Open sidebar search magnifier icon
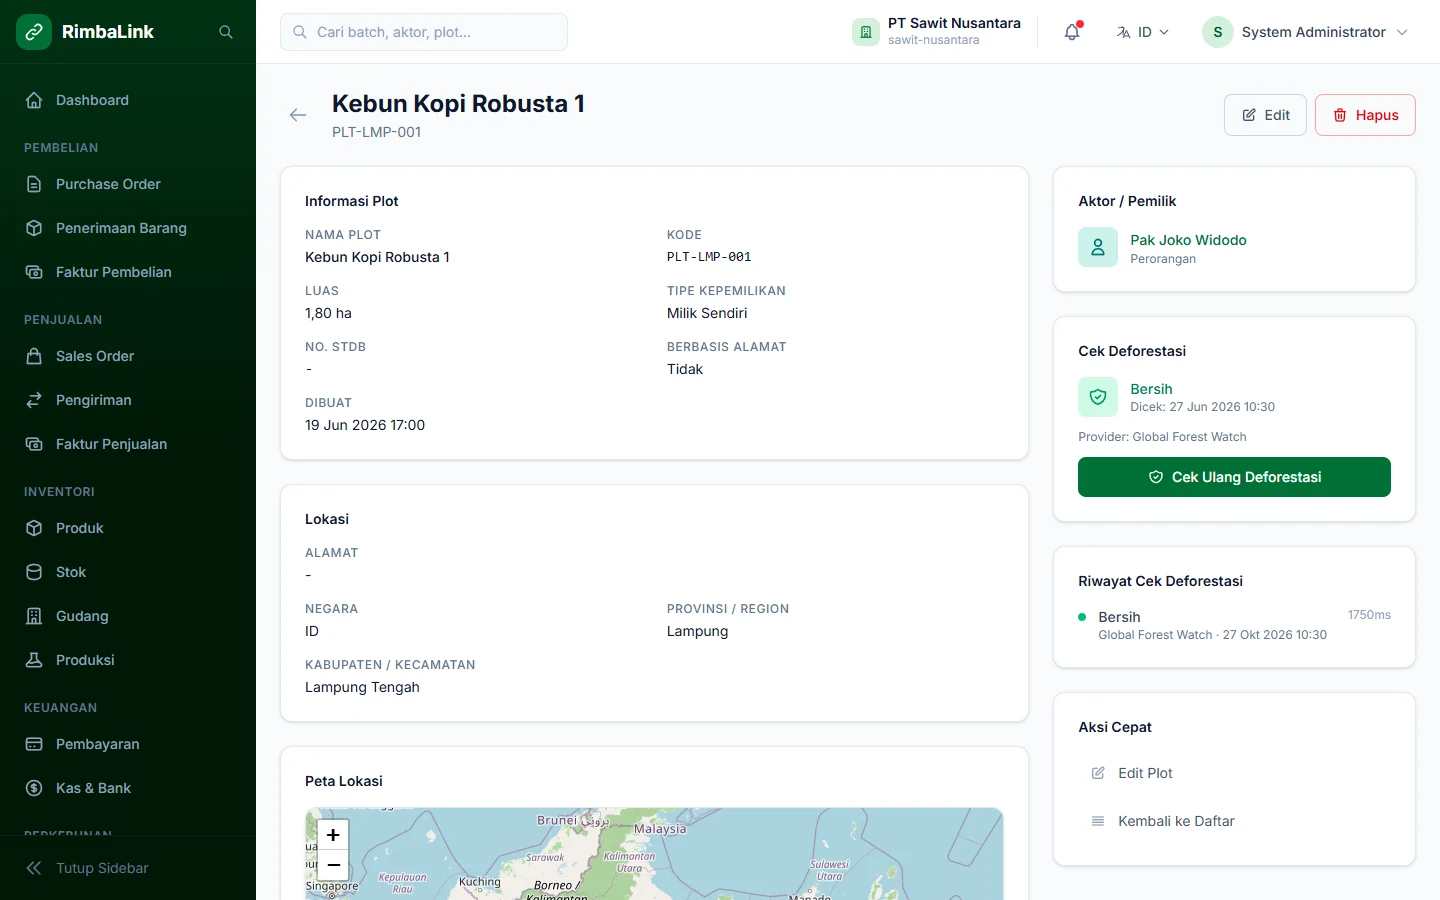The width and height of the screenshot is (1440, 900). tap(226, 32)
